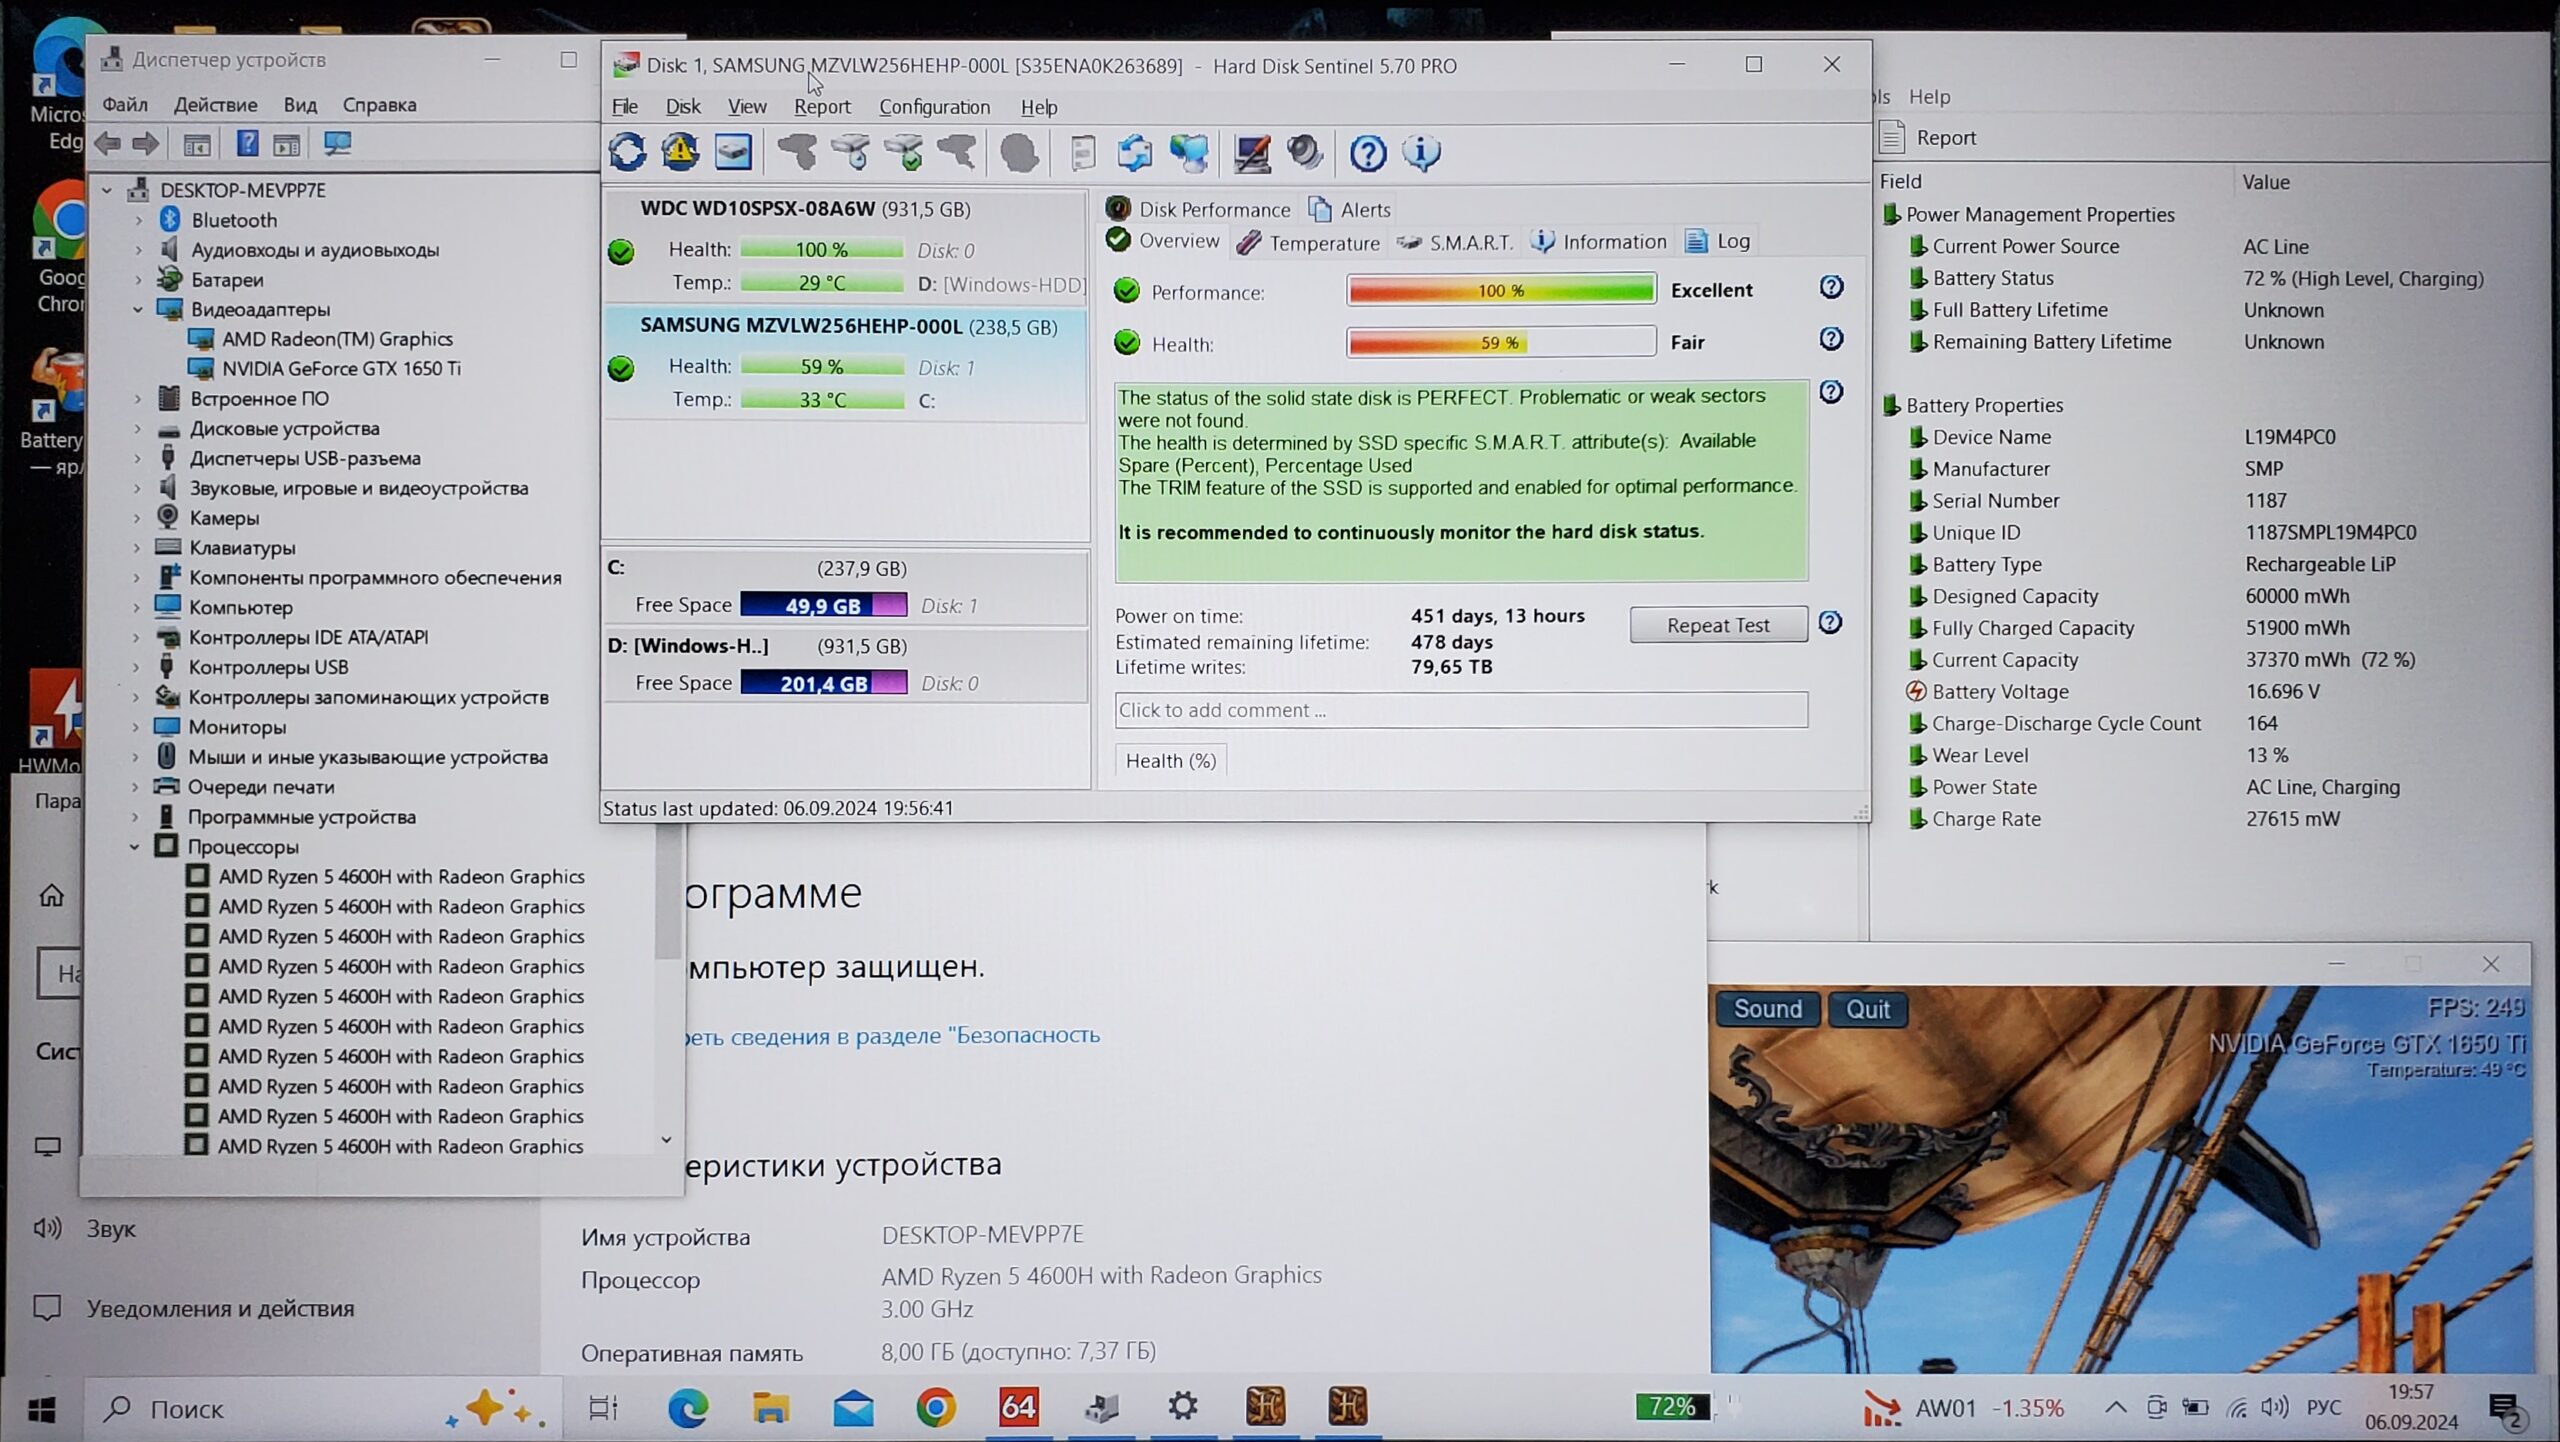Click the yellow warning alert toolbar icon
The image size is (2560, 1442).
680,152
